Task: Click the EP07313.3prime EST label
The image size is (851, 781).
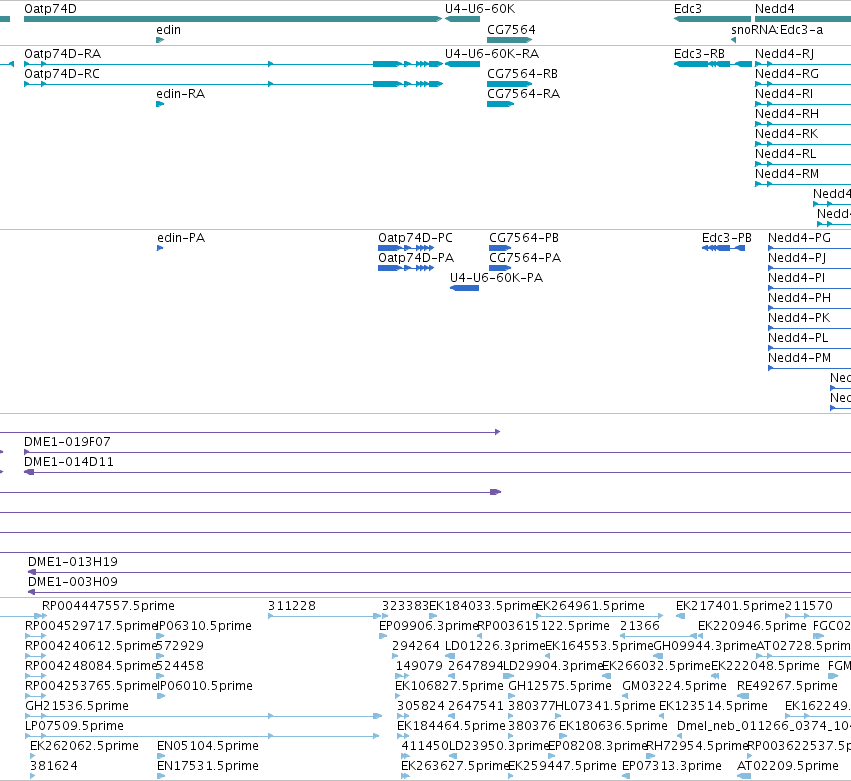Action: (671, 766)
